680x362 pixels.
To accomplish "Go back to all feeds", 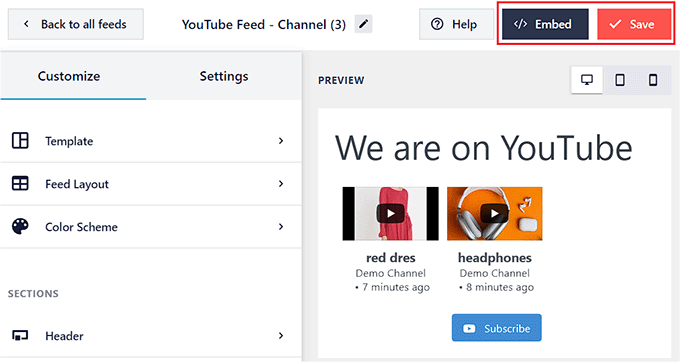I will point(75,24).
